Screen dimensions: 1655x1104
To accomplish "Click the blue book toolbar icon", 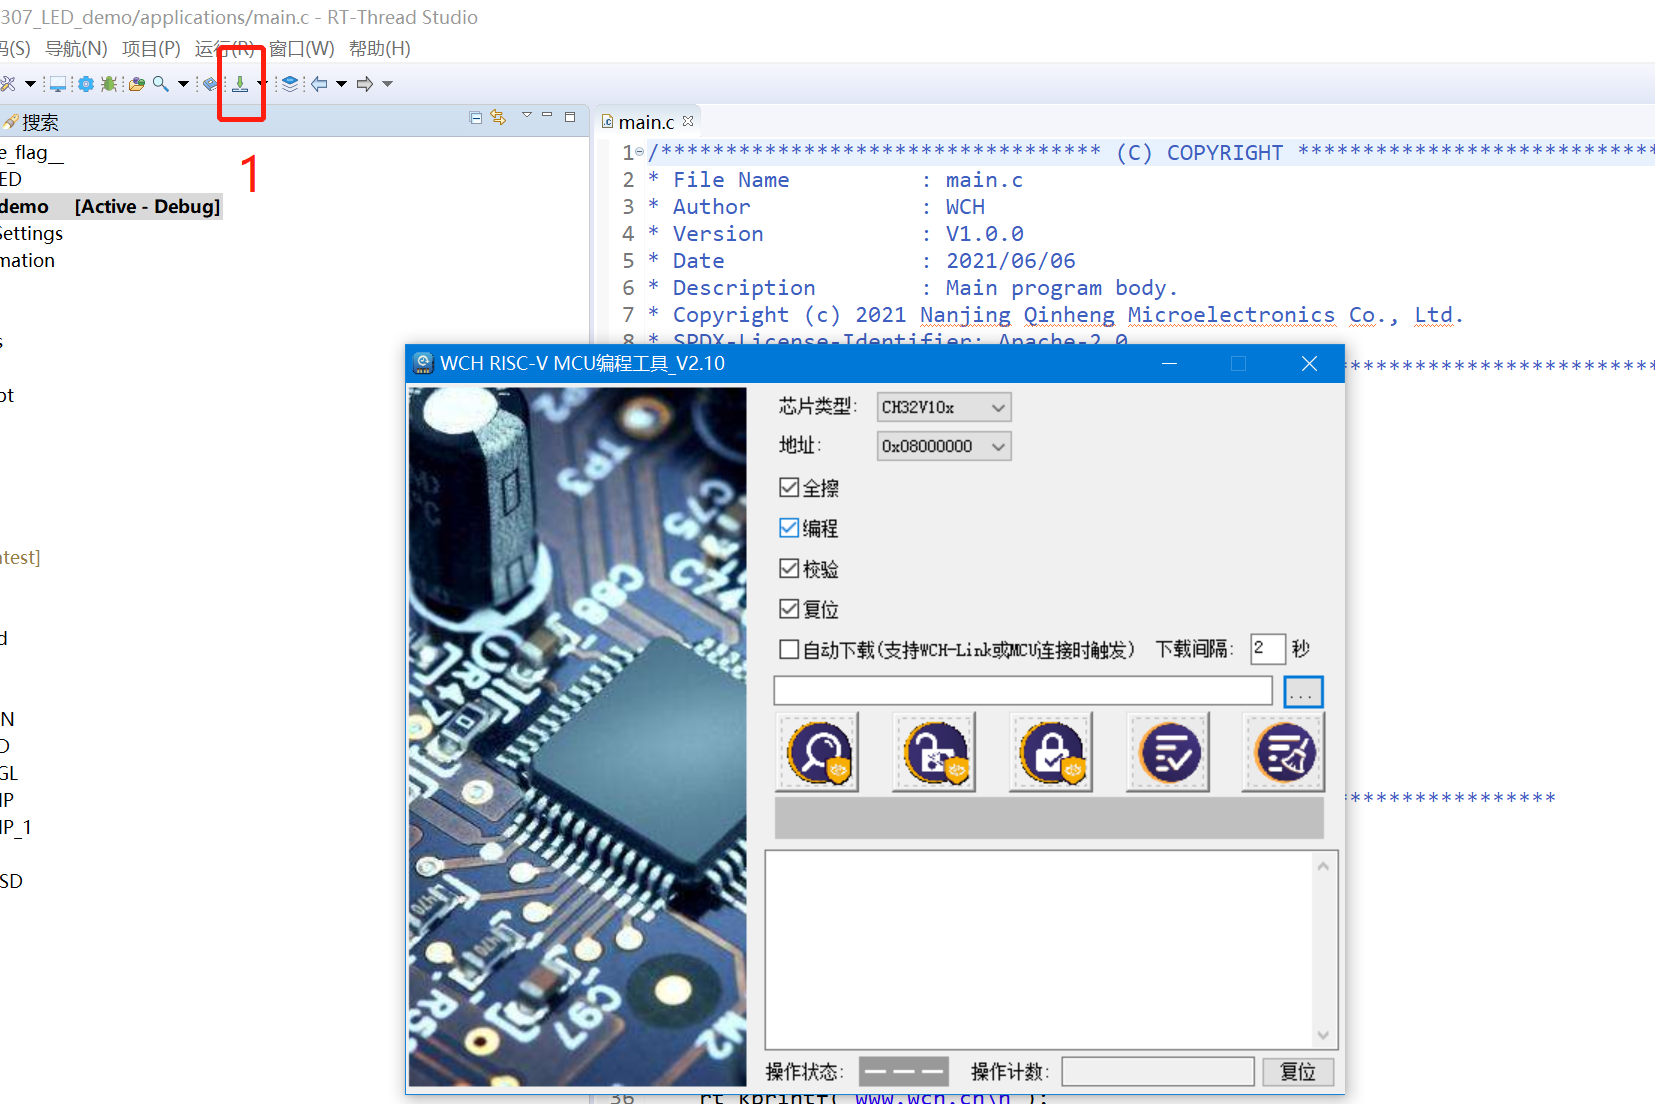I will pos(210,84).
